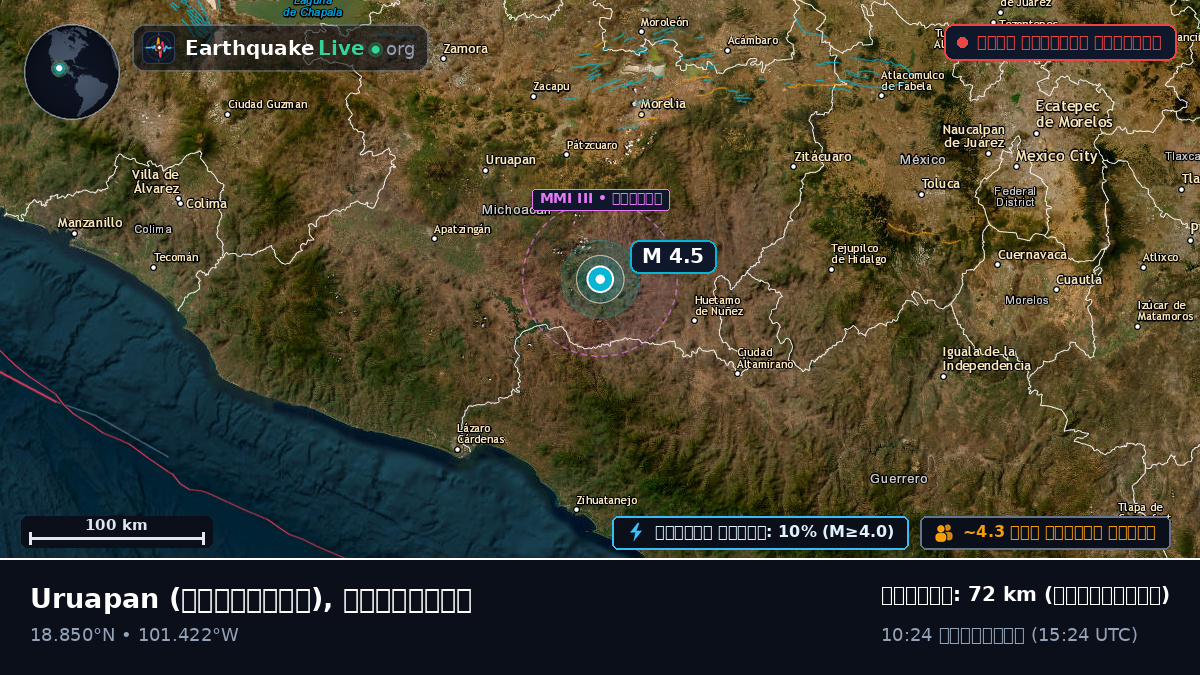Image resolution: width=1200 pixels, height=675 pixels.
Task: Click the Huetamo de Núñez label
Action: coord(719,306)
